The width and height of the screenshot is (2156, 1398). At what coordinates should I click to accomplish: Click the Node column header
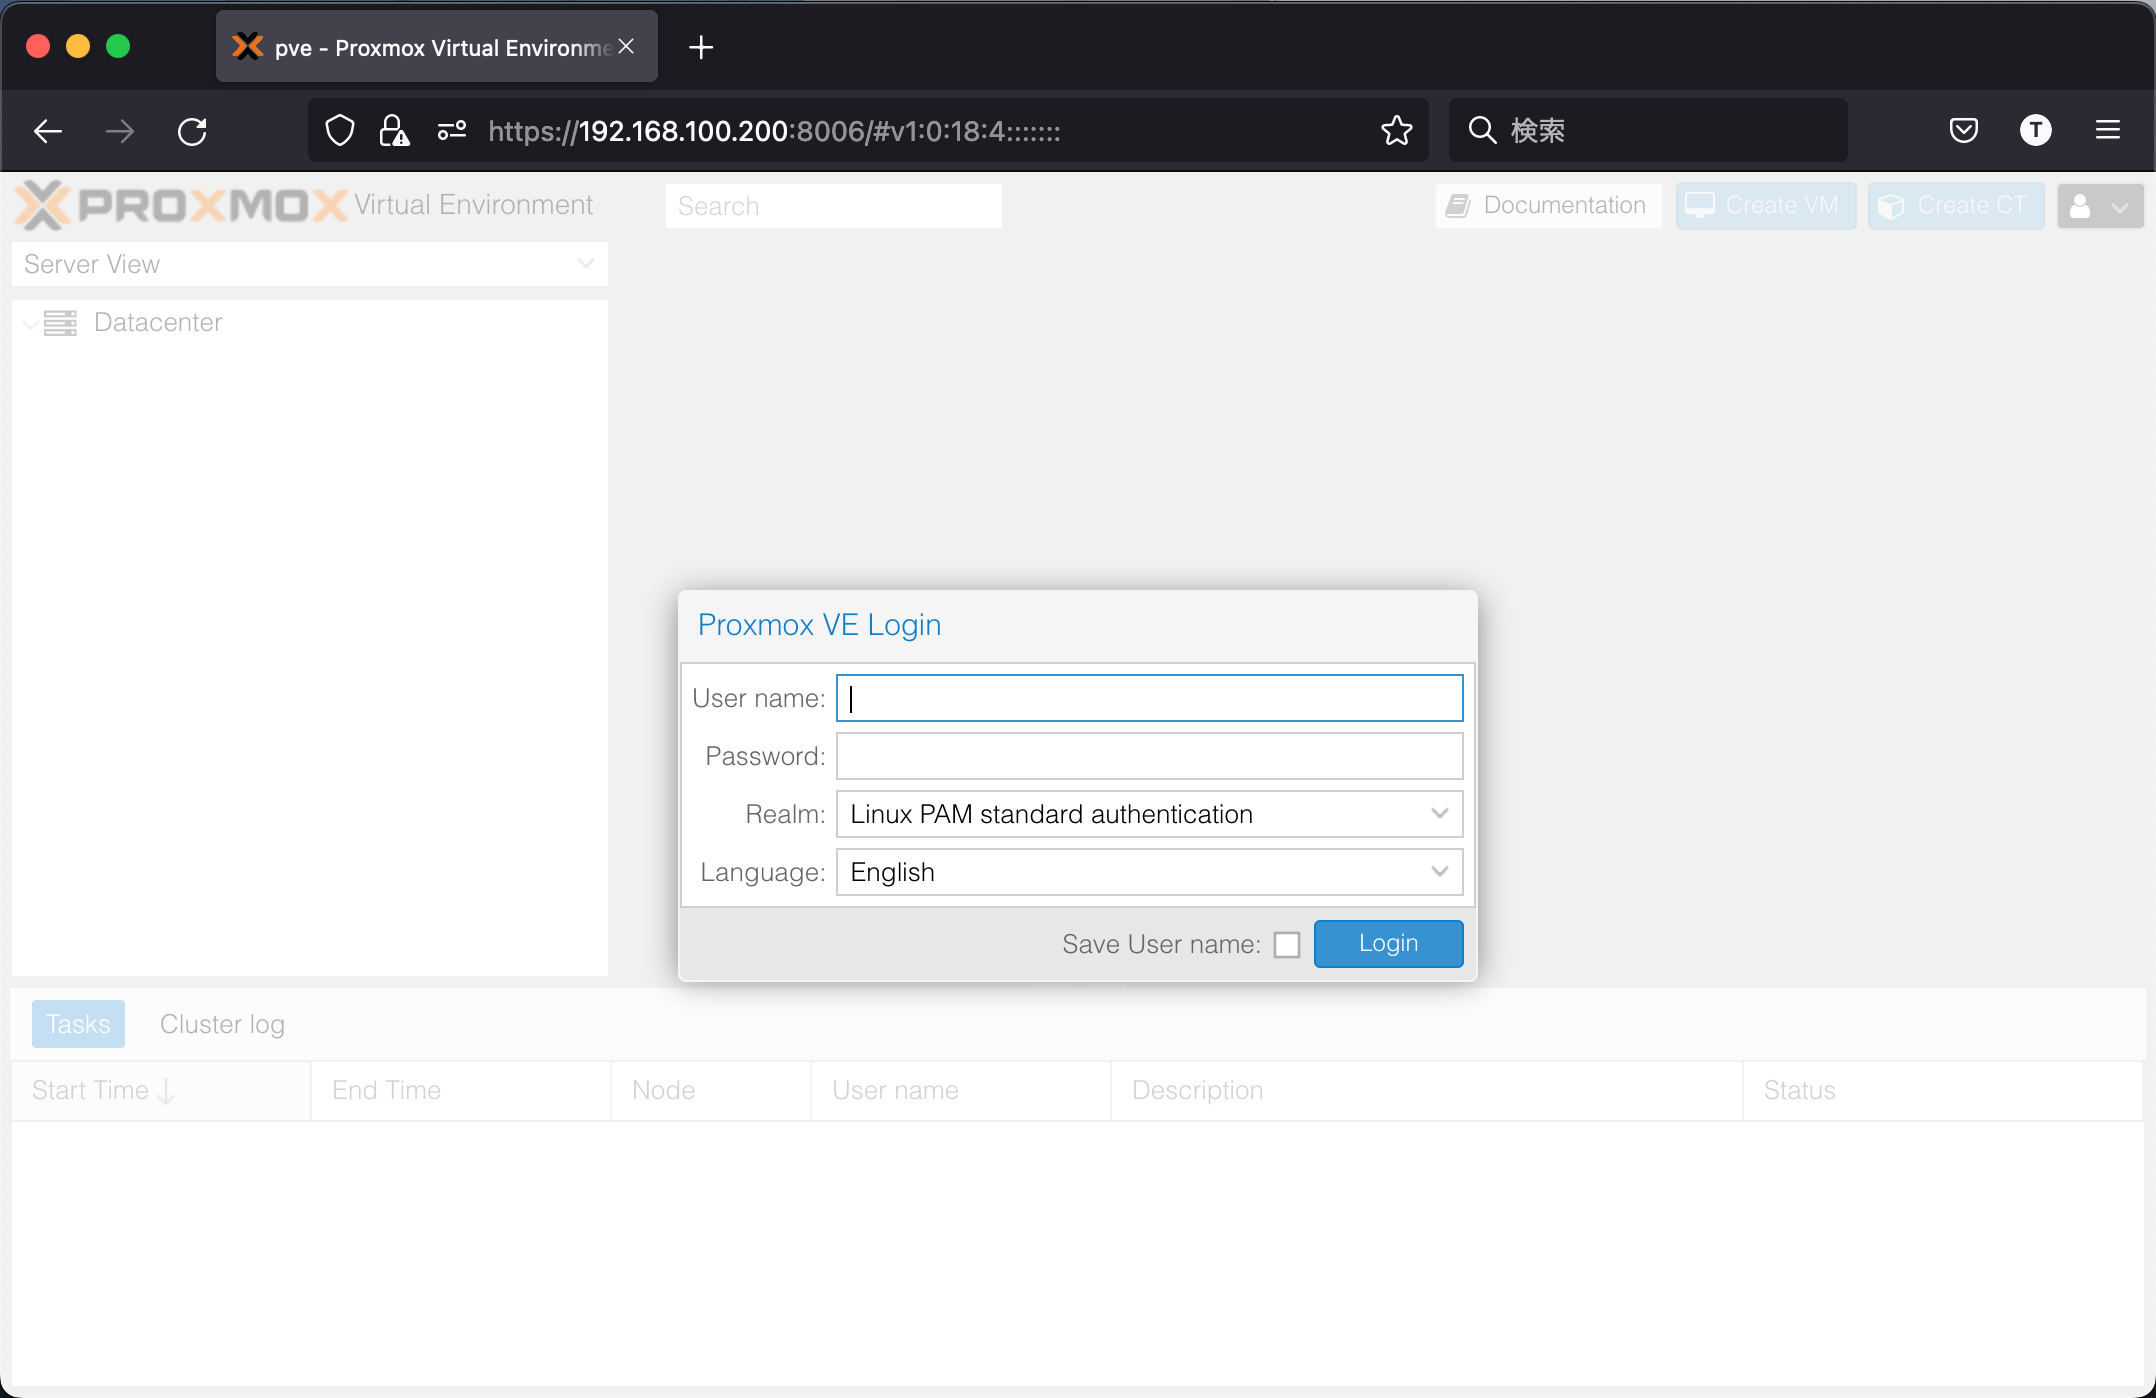pos(711,1090)
